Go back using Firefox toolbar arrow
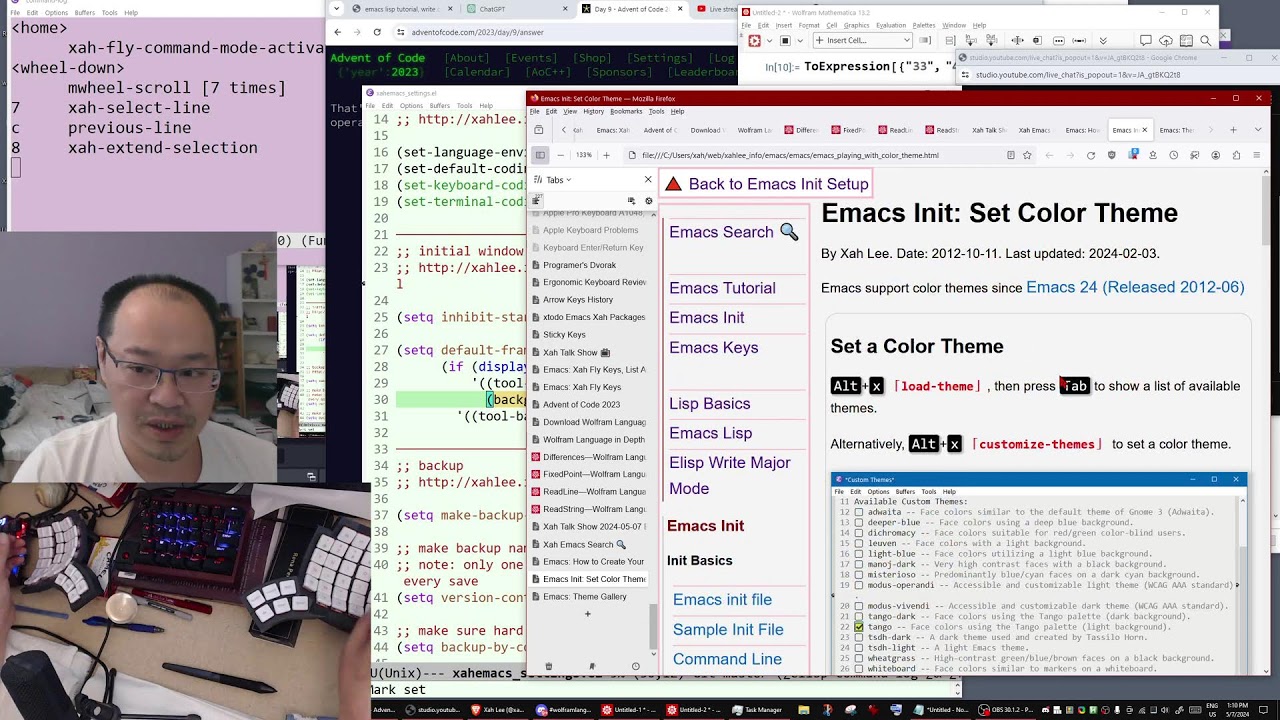 pyautogui.click(x=1049, y=155)
